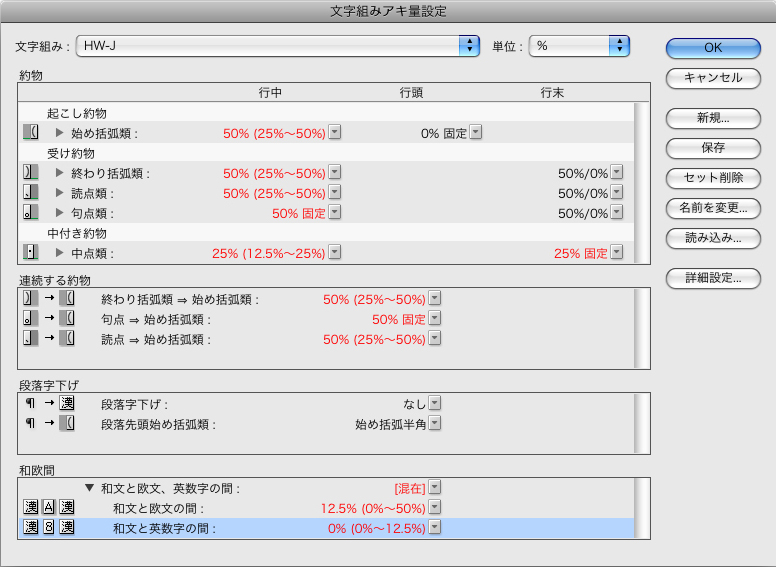Click the OK button

(x=713, y=48)
